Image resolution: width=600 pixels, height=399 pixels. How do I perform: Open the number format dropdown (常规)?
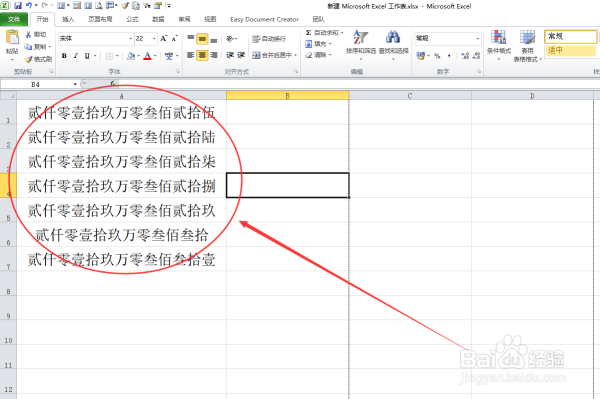[x=477, y=38]
